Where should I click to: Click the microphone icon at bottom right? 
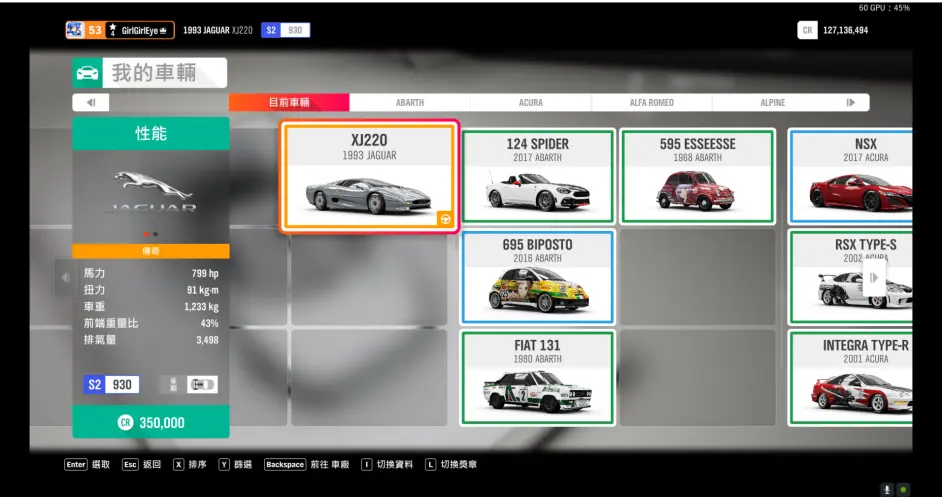pos(887,490)
